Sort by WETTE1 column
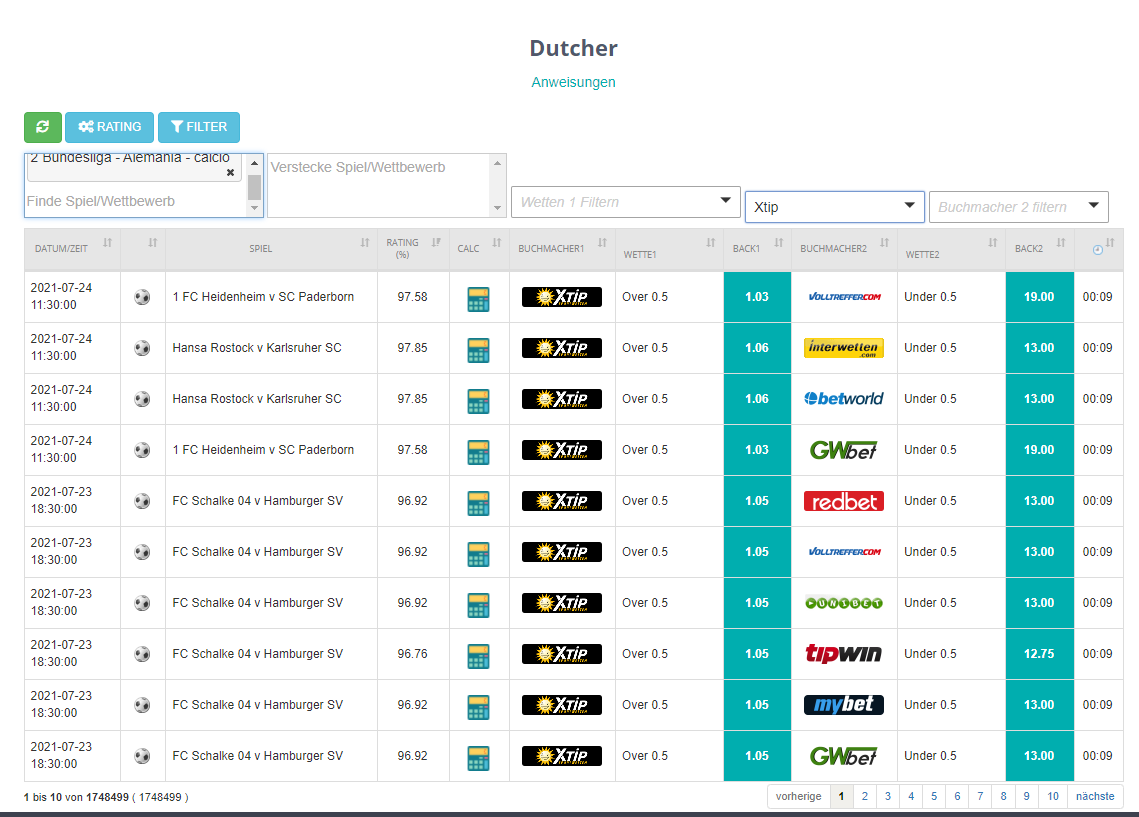This screenshot has width=1139, height=817. (x=710, y=243)
